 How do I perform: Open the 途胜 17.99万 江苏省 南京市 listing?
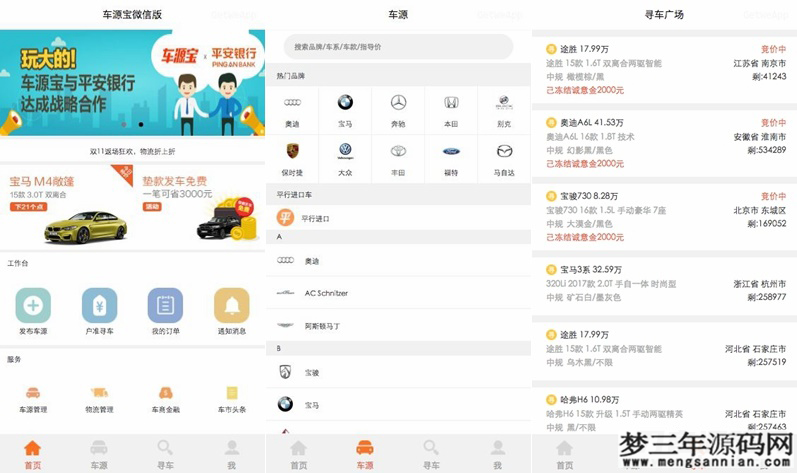(x=664, y=70)
